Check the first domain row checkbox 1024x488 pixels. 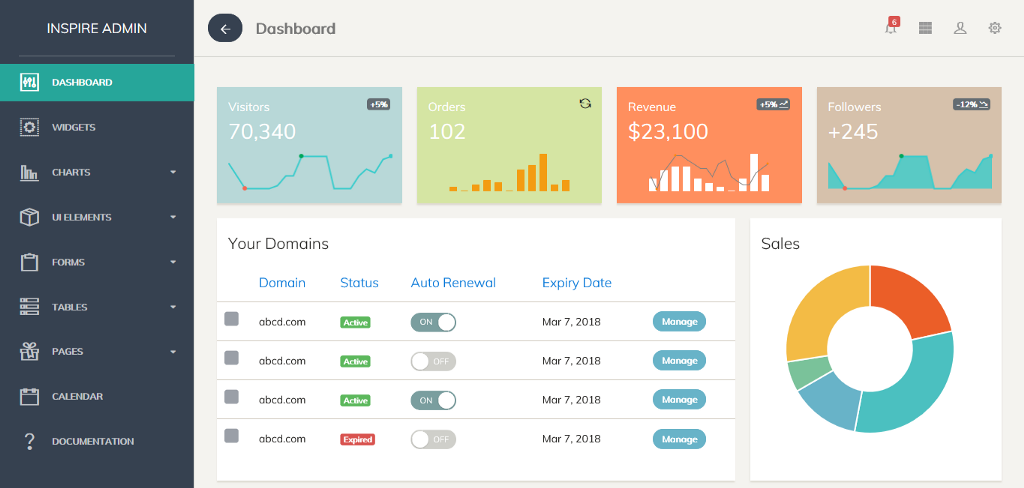tap(231, 319)
